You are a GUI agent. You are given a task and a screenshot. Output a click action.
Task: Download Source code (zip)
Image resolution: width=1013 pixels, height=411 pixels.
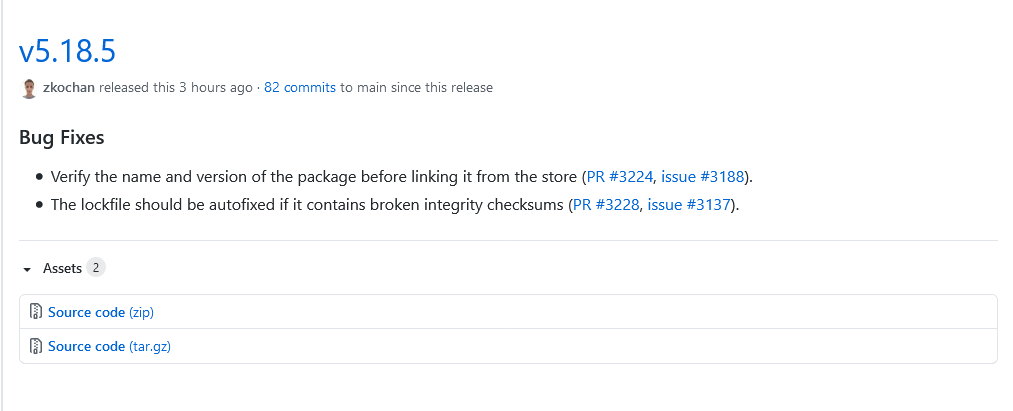(101, 312)
